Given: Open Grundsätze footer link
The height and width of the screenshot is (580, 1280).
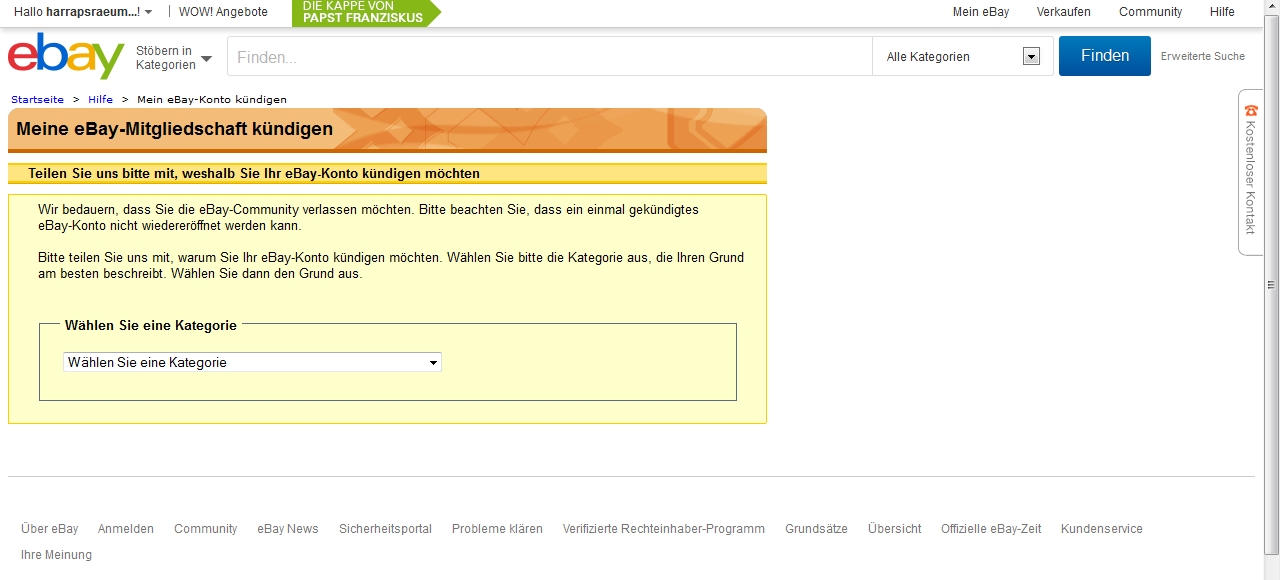Looking at the screenshot, I should pos(816,529).
